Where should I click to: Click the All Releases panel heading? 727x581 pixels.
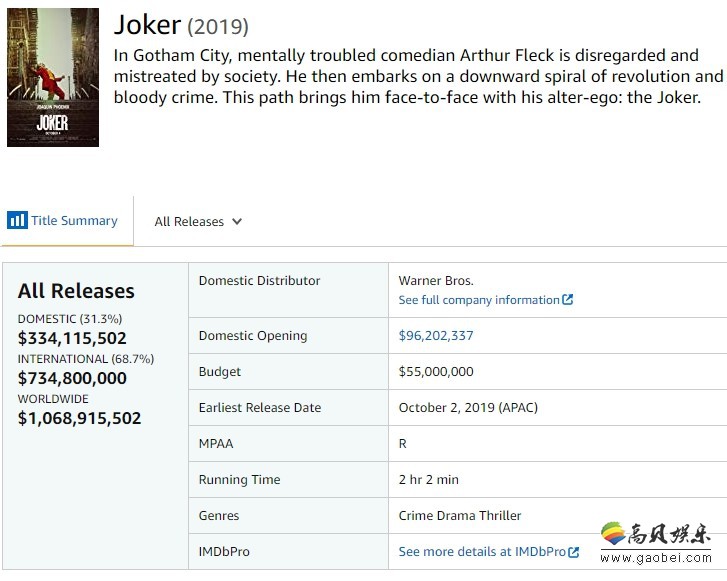coord(76,291)
